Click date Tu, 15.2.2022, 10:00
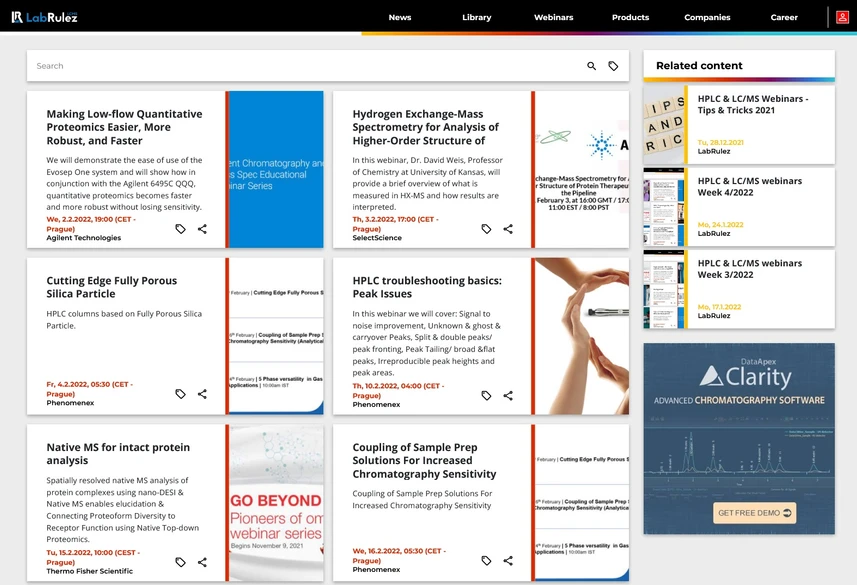 93,557
